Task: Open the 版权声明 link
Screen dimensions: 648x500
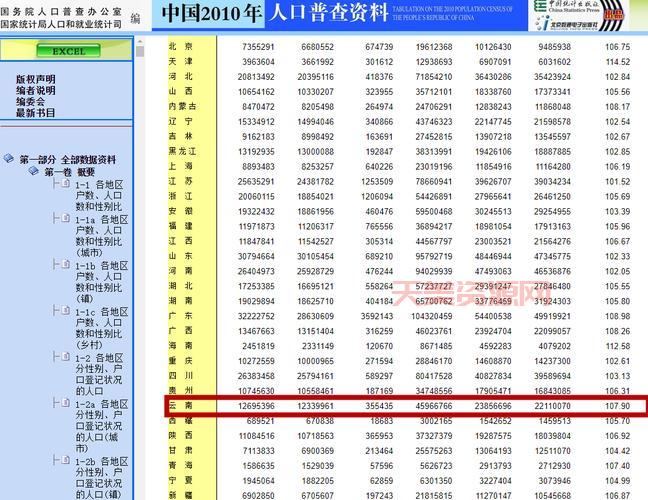Action: coord(36,79)
